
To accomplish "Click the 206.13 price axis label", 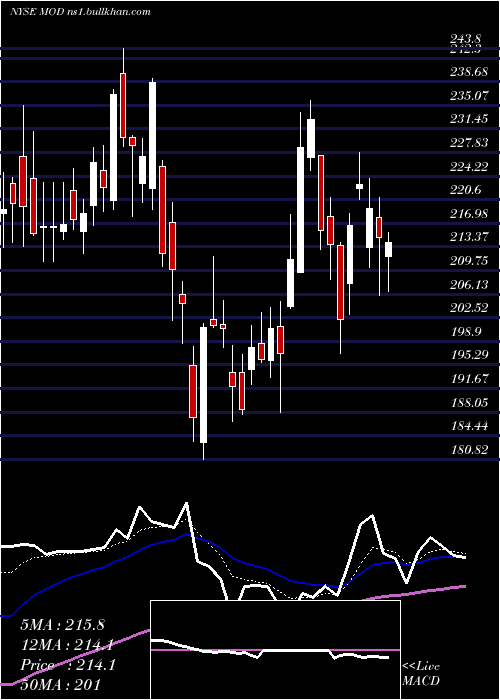I will pos(469,285).
